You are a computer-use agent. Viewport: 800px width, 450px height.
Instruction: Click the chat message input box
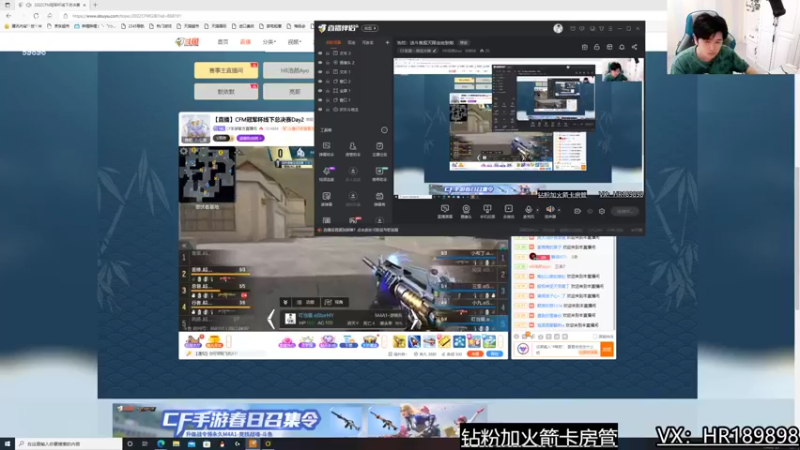tap(565, 349)
